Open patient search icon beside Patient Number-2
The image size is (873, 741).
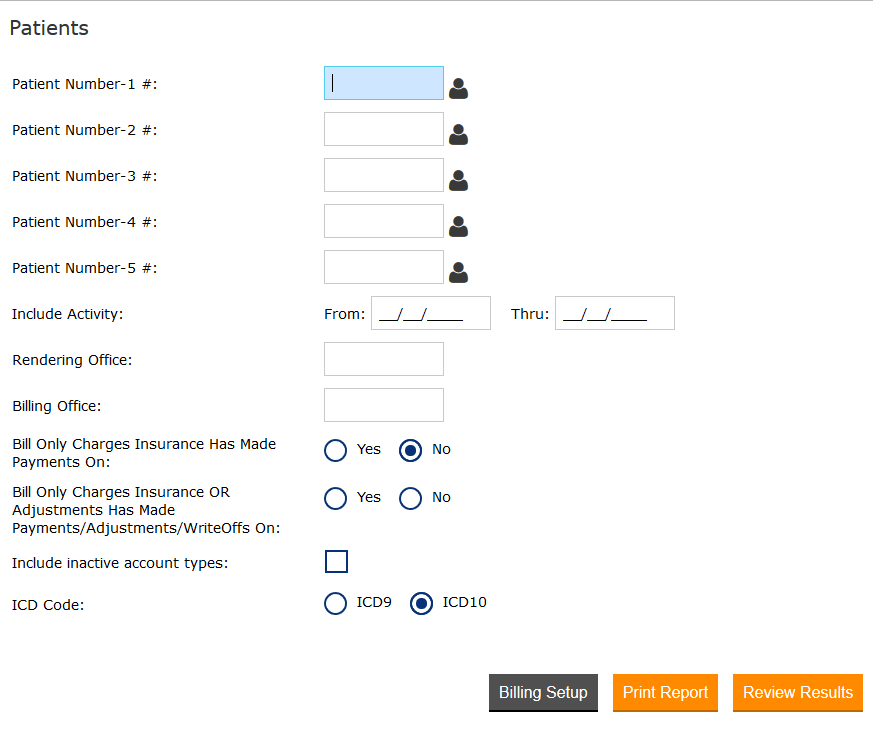coord(458,134)
